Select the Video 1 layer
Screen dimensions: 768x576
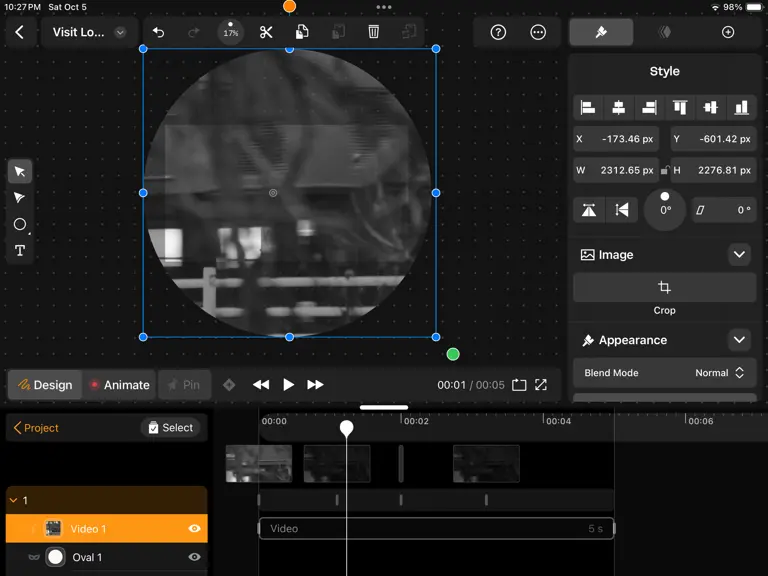[x=107, y=529]
